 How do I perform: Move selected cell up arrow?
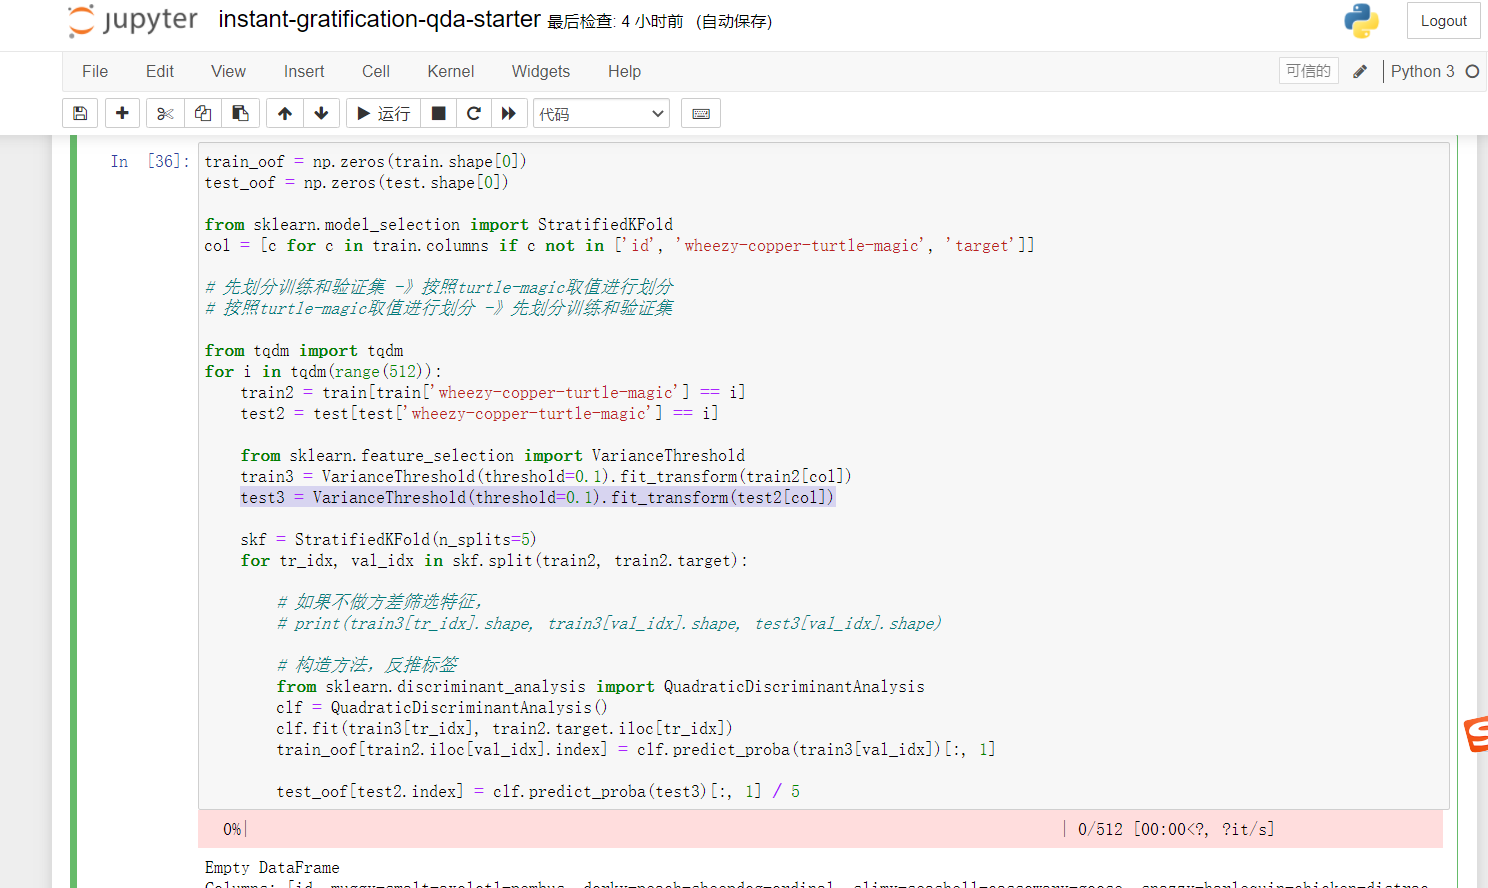click(285, 113)
